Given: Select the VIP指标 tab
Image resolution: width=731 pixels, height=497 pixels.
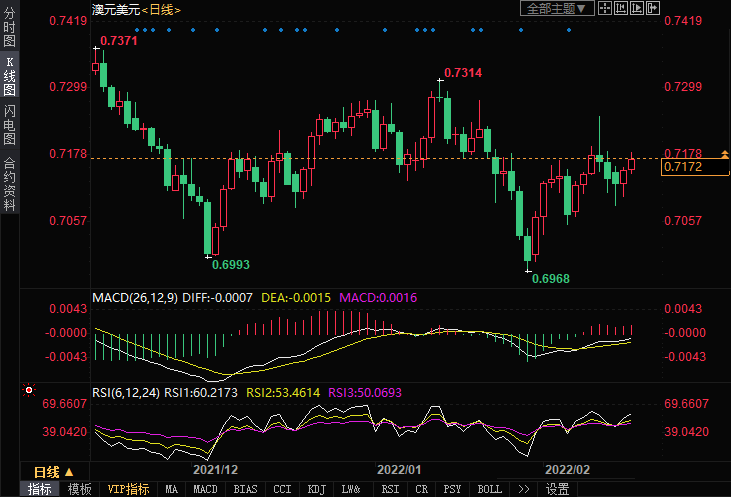Looking at the screenshot, I should point(128,489).
